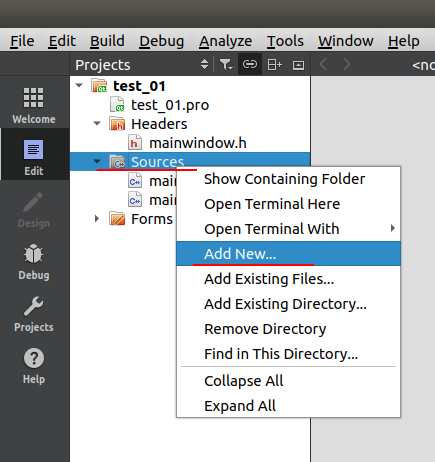The image size is (435, 462).
Task: Collapse the Headers folder
Action: [97, 123]
